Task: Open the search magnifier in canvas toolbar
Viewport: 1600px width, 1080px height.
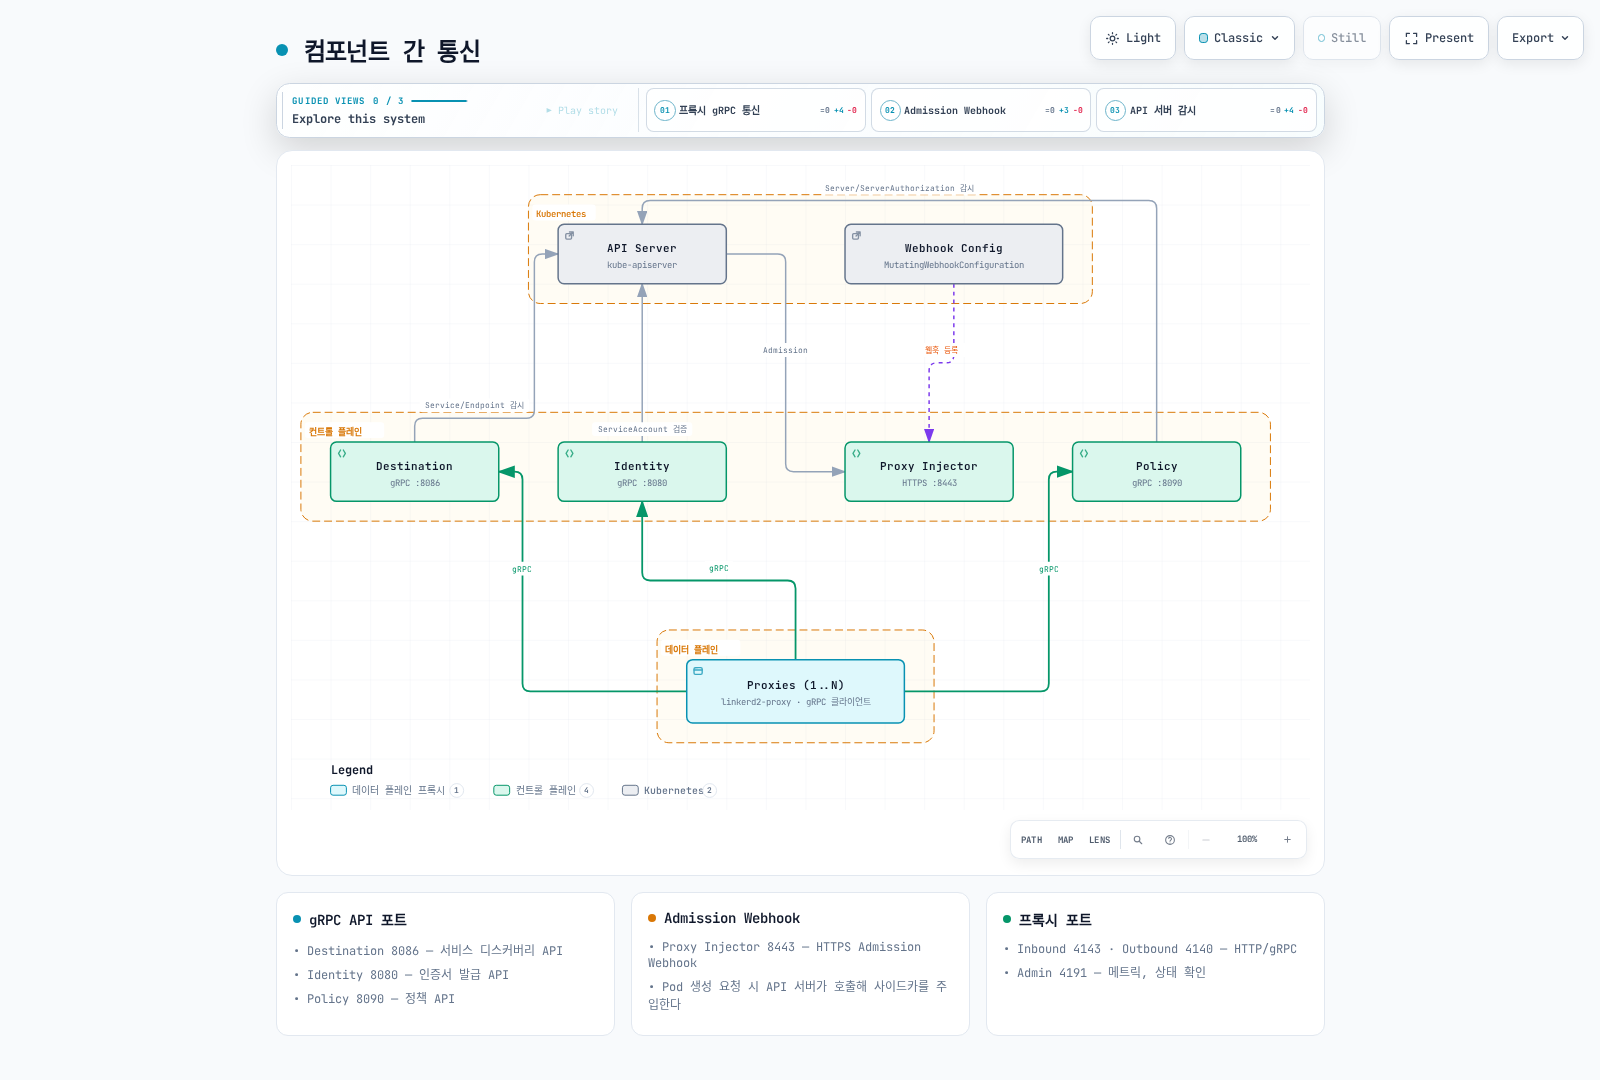Action: [1137, 840]
